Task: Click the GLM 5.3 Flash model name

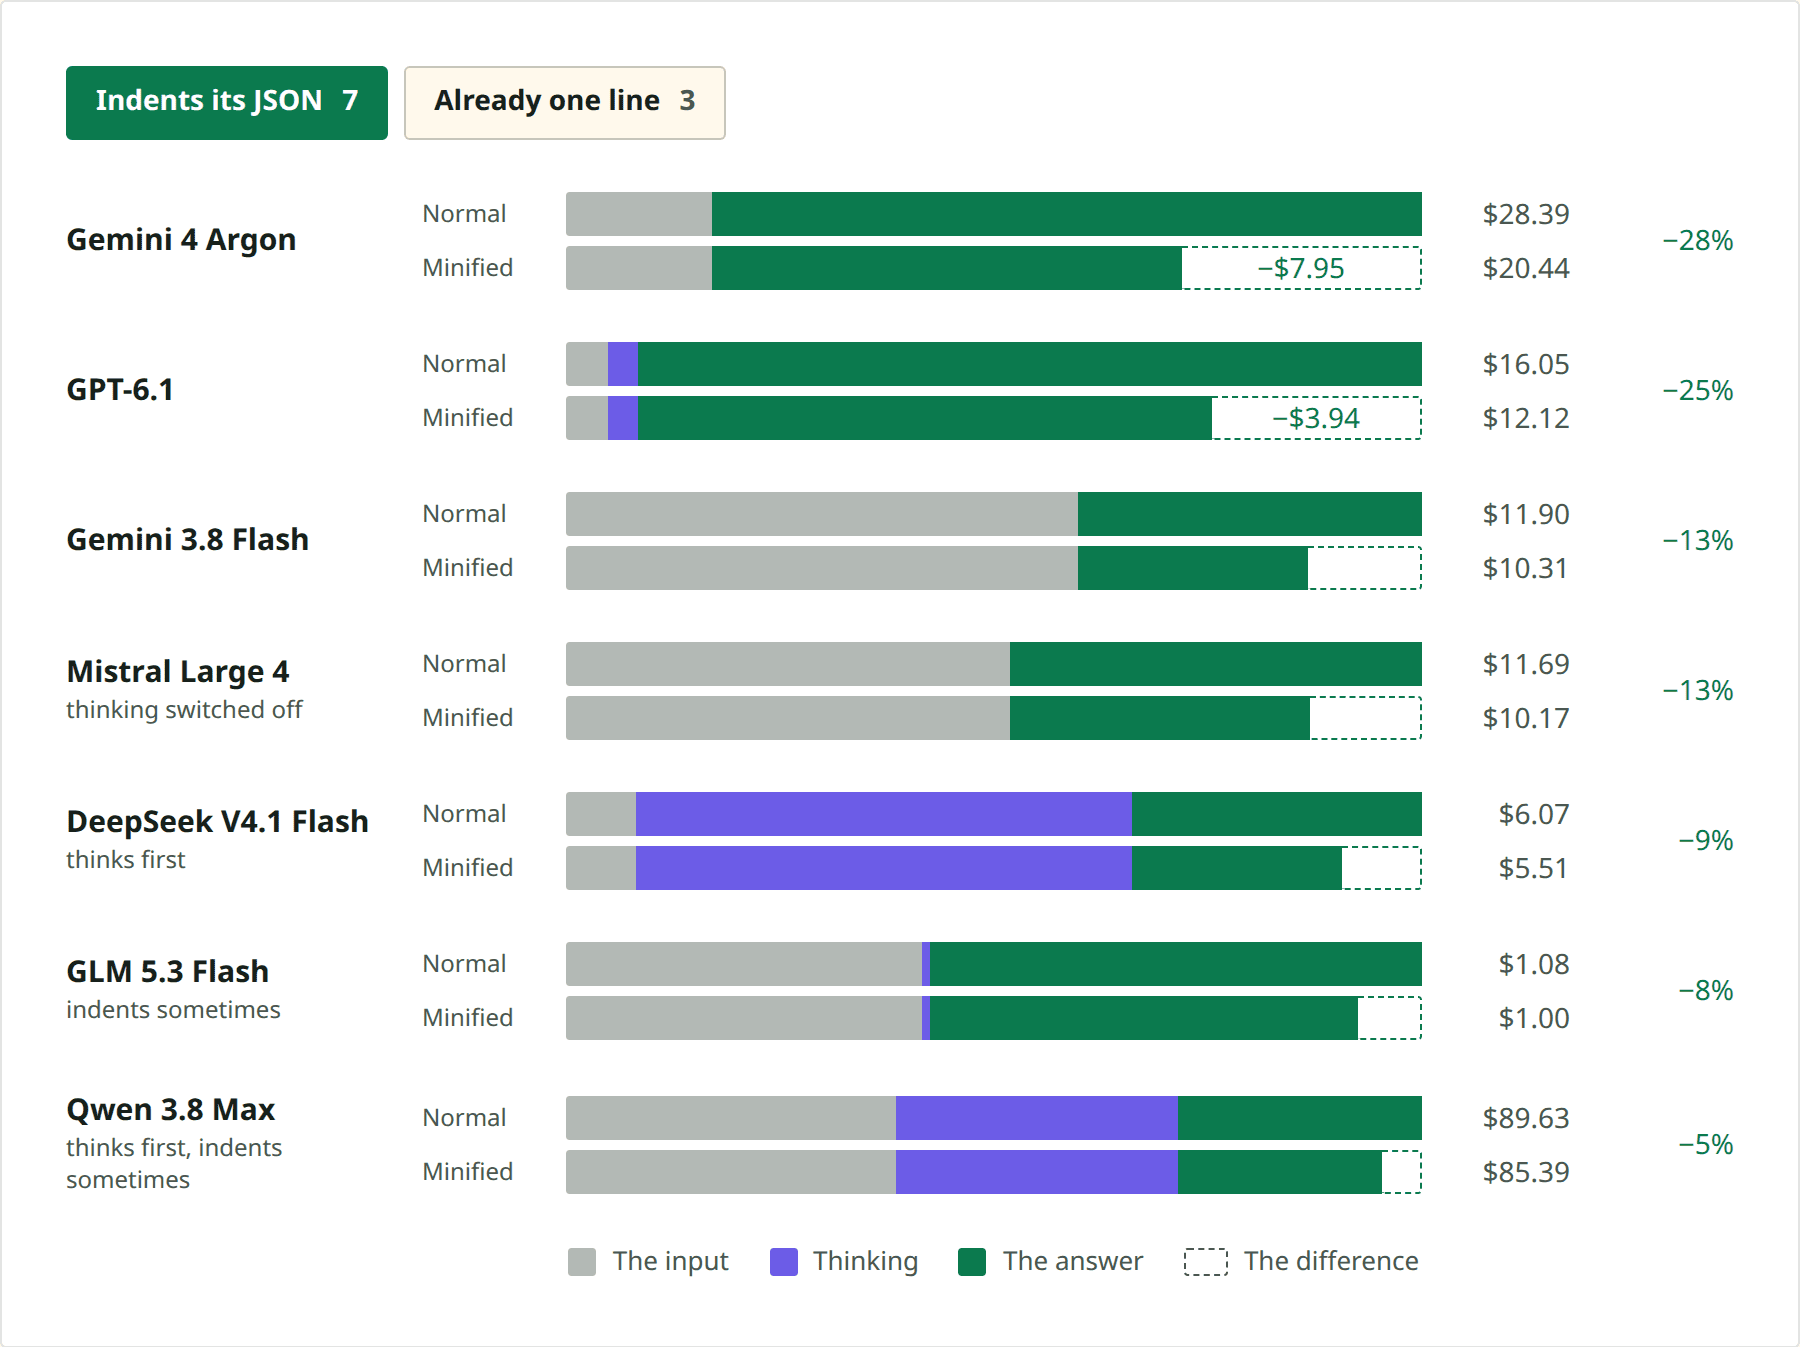Action: tap(167, 971)
